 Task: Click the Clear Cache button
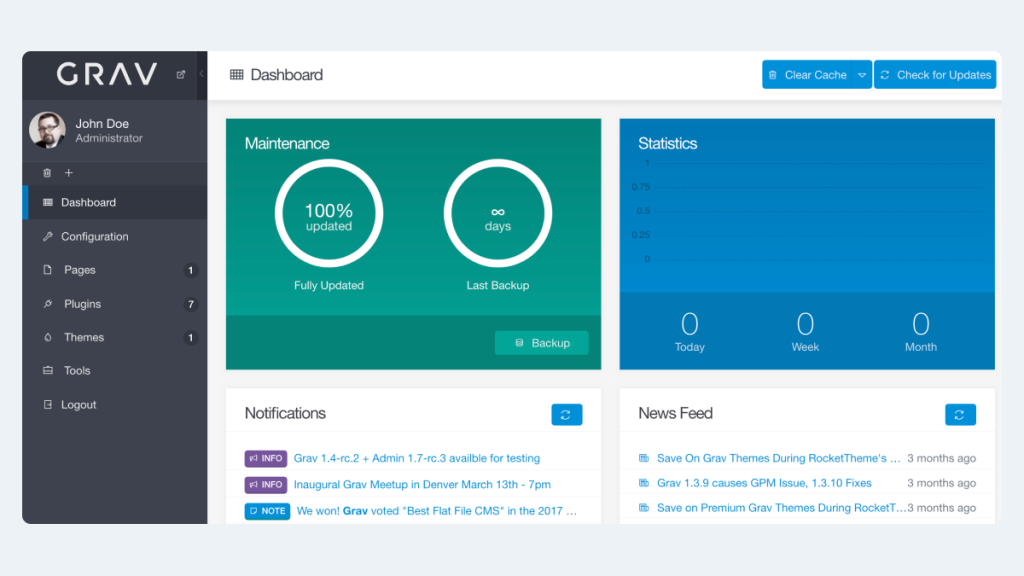[x=807, y=75]
